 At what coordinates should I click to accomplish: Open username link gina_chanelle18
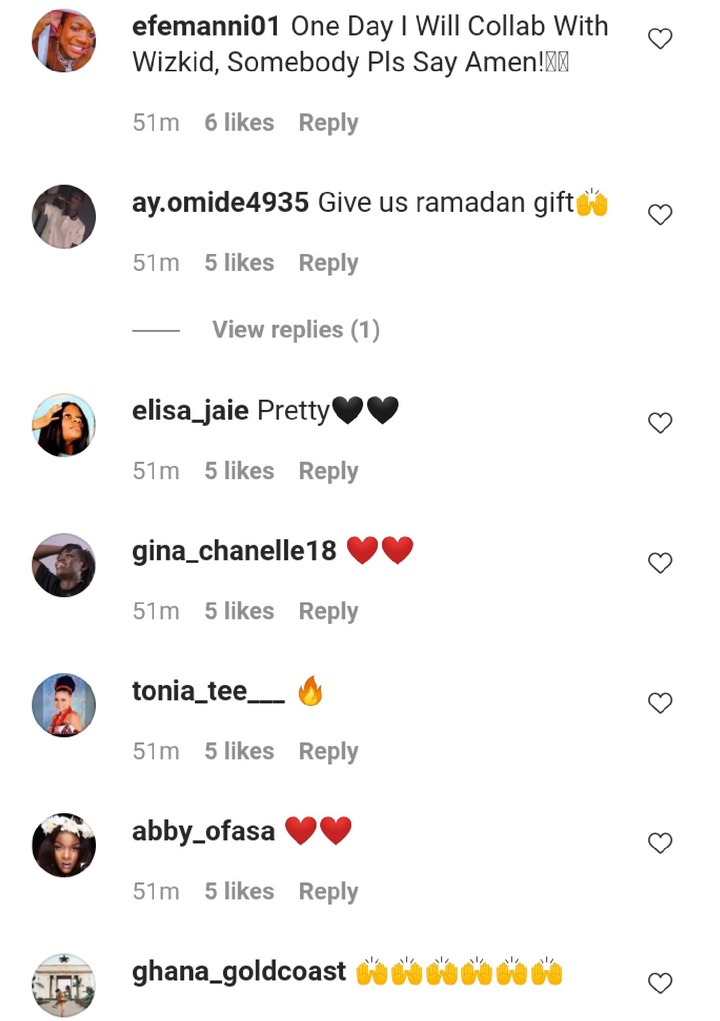click(234, 551)
